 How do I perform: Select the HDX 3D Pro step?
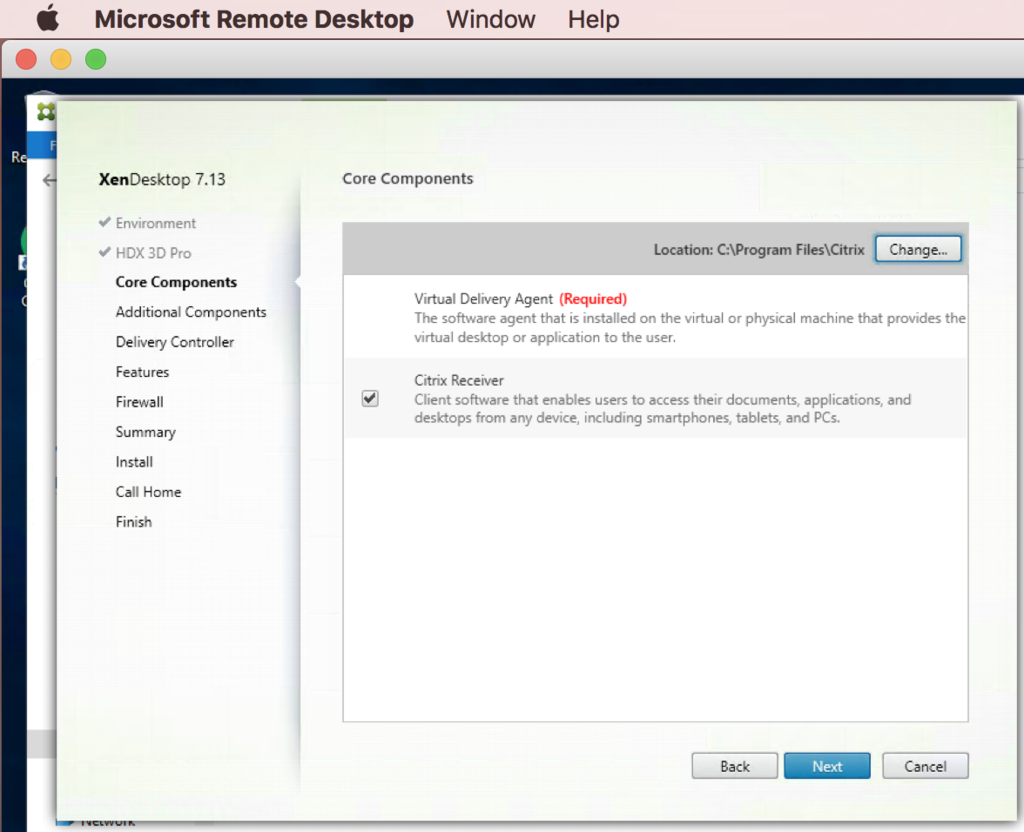(153, 253)
